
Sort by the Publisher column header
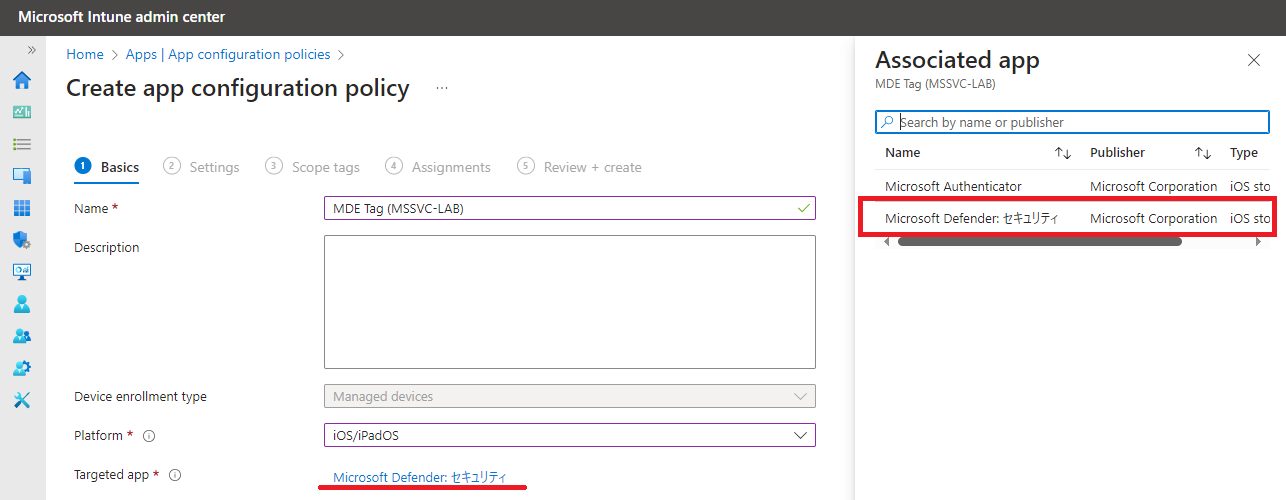[x=1118, y=153]
